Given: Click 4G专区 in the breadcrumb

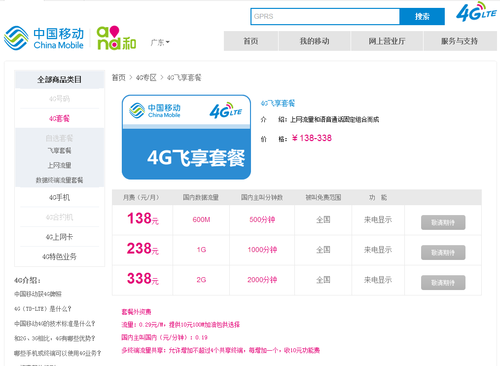Looking at the screenshot, I should click(x=146, y=78).
